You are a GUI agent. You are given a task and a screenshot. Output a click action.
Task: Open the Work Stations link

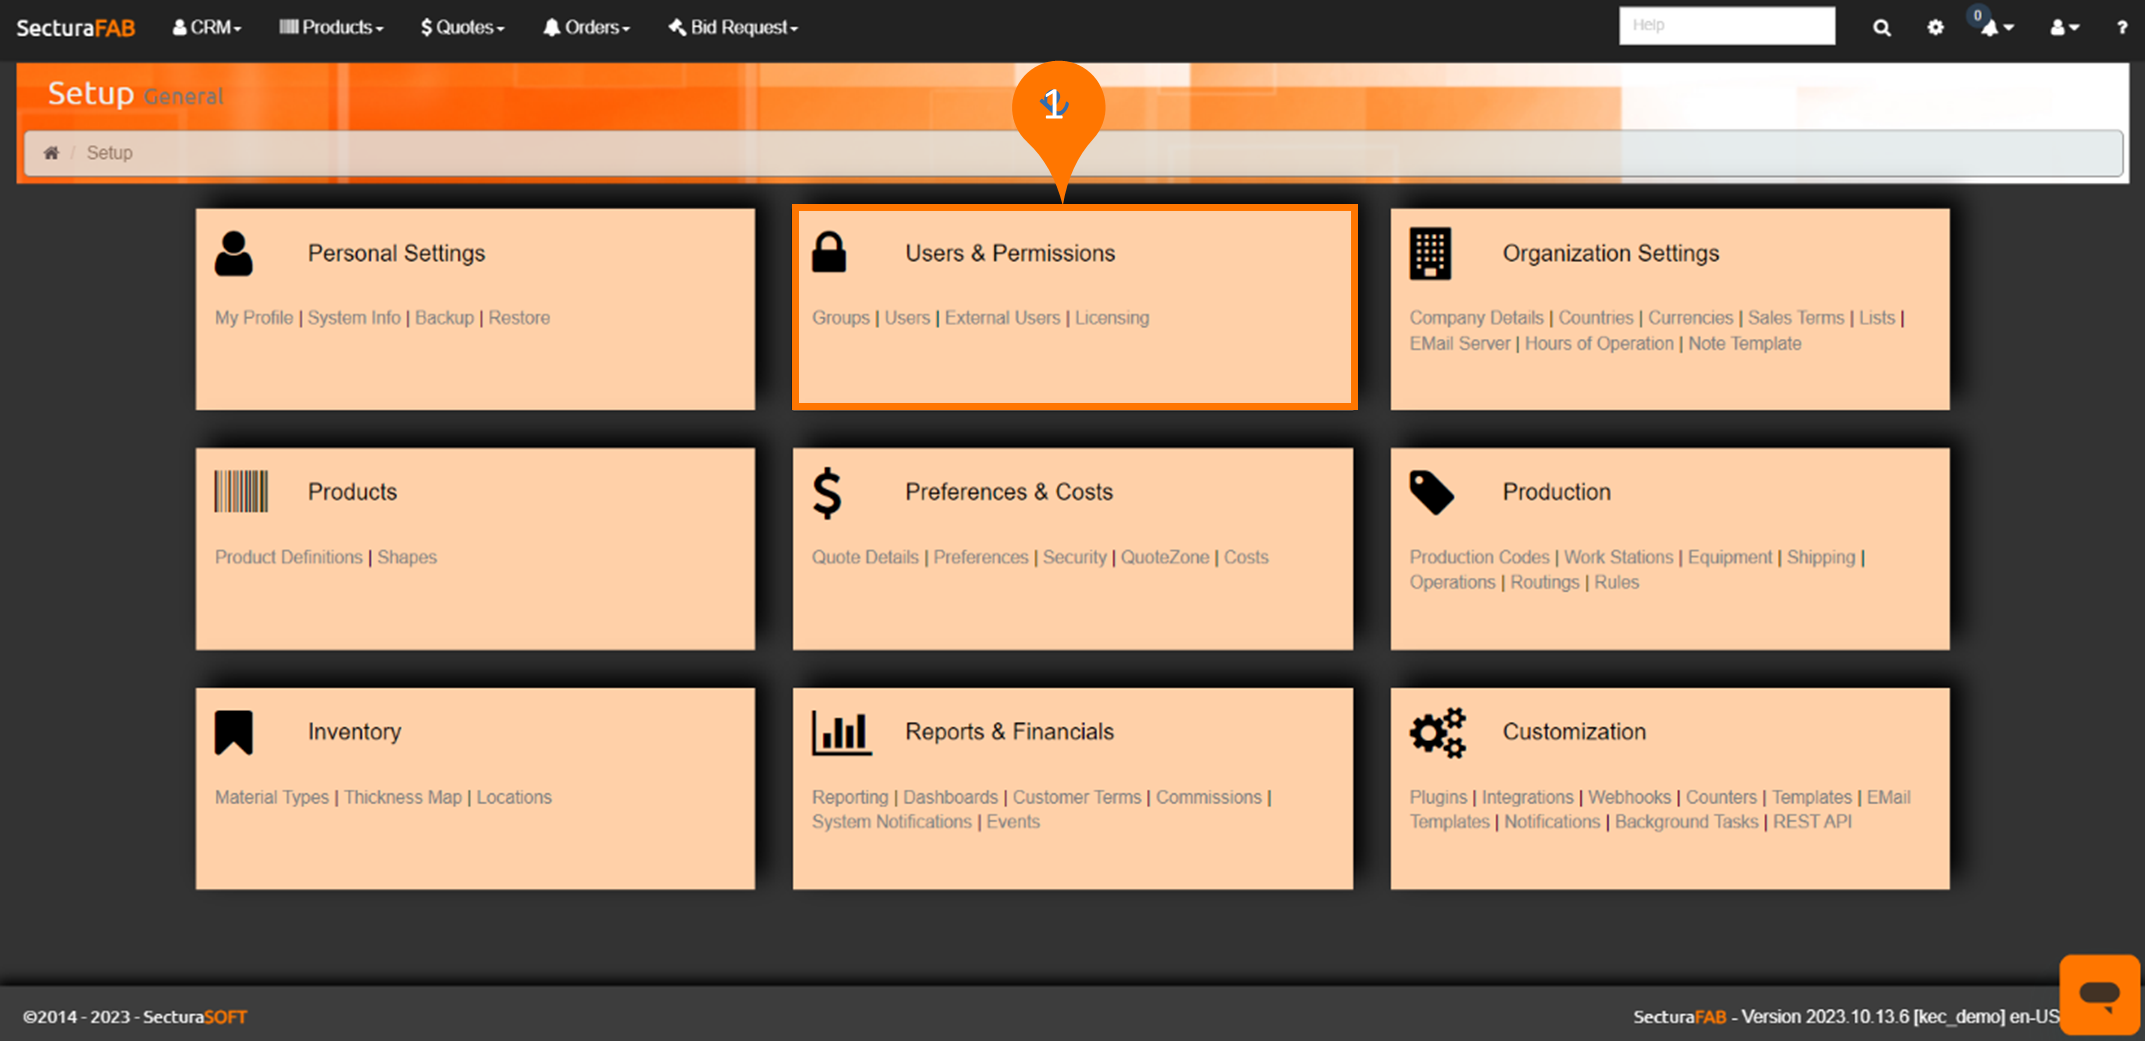coord(1618,557)
